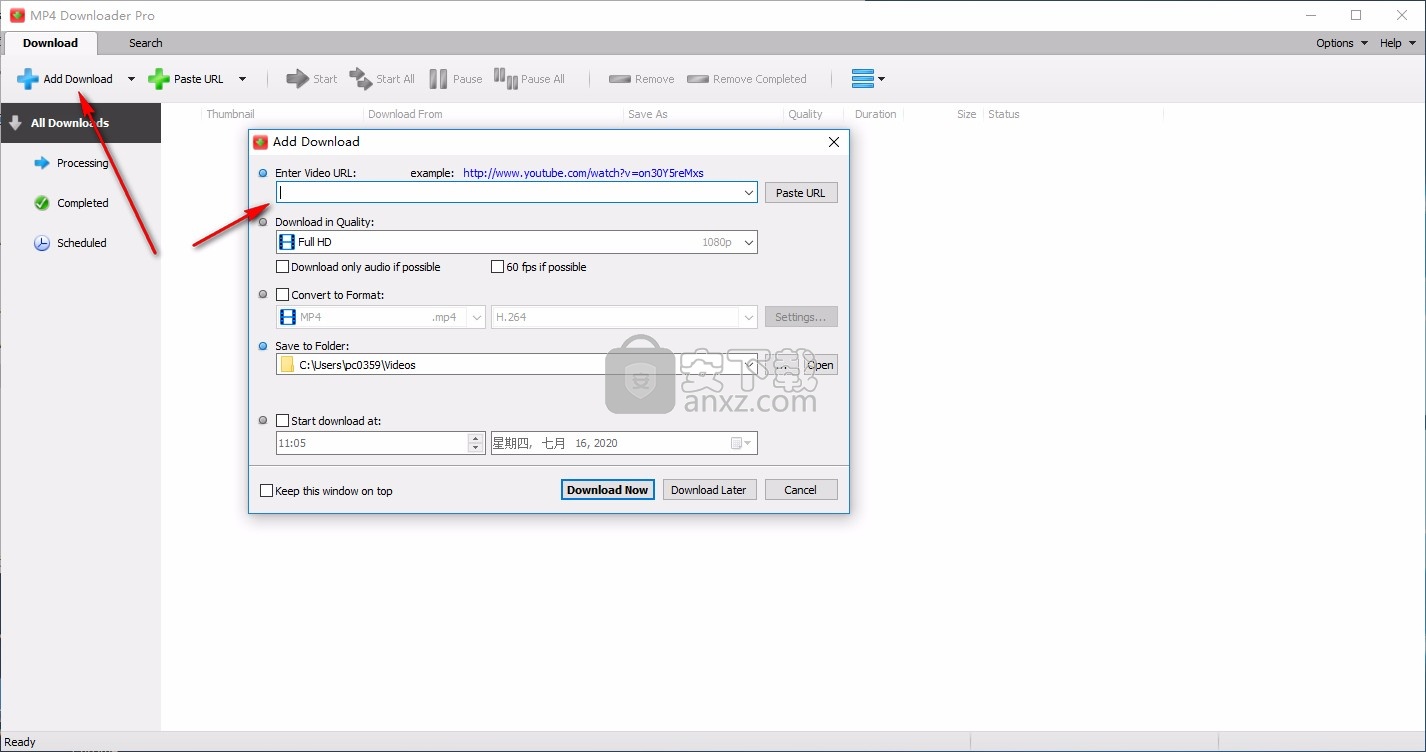Click the Duration column header

(875, 114)
